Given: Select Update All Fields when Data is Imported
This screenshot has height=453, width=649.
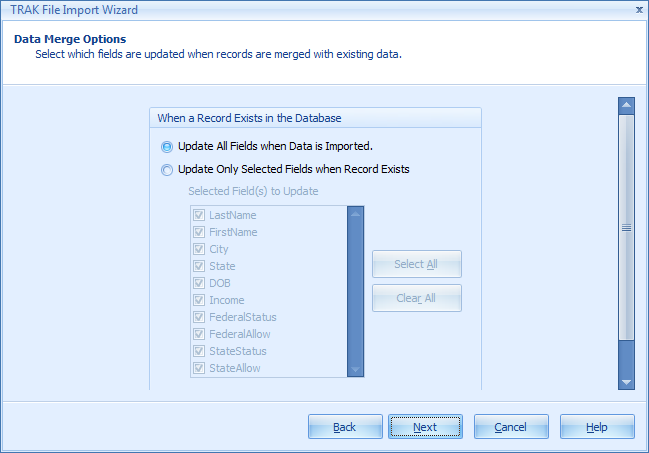Looking at the screenshot, I should point(167,146).
